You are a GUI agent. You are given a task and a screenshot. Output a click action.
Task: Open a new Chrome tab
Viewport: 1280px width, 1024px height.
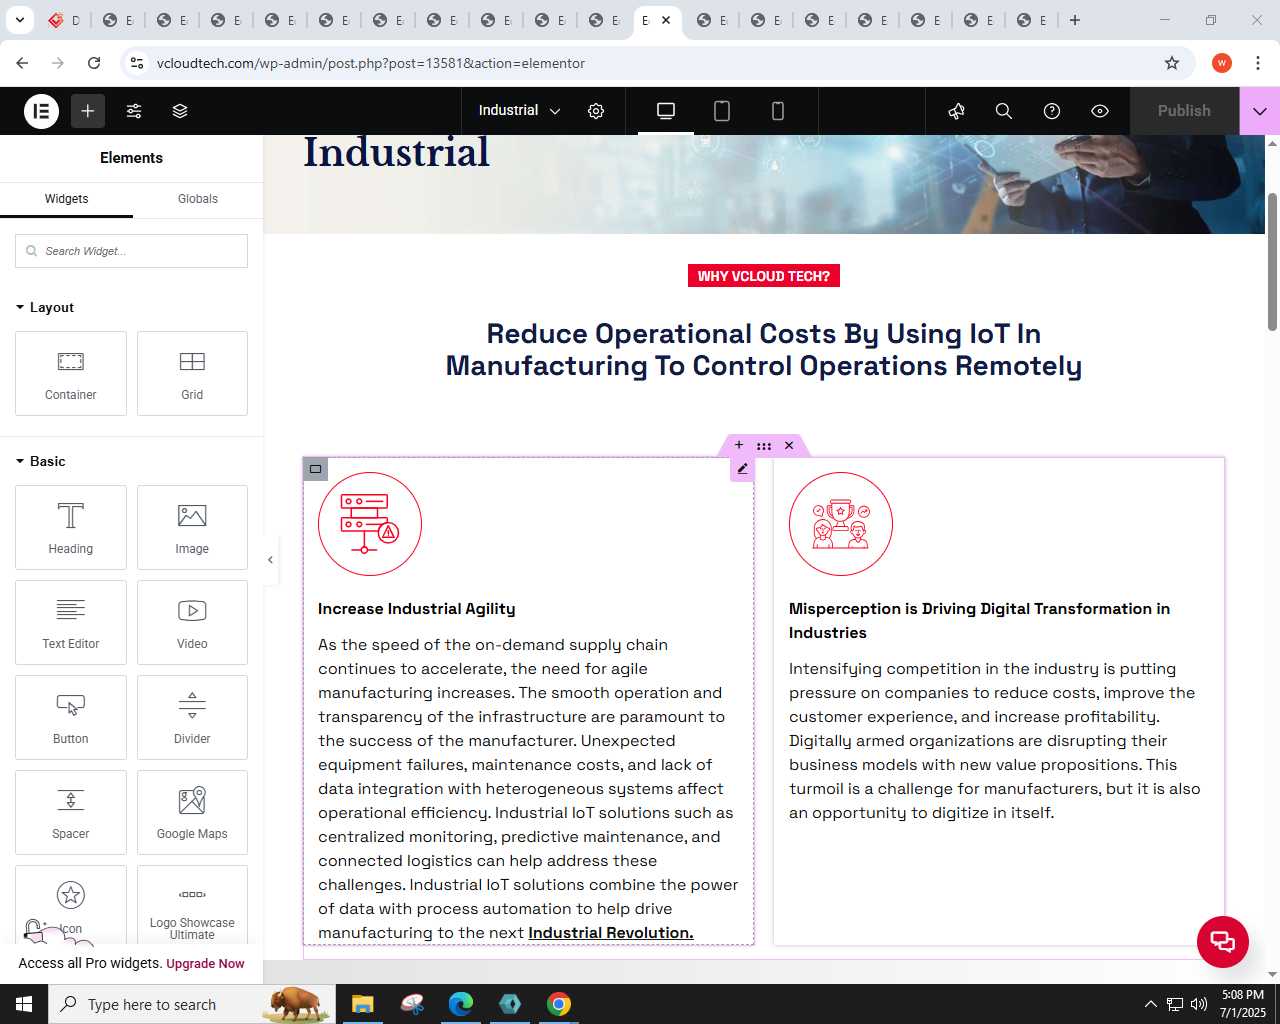(1075, 20)
